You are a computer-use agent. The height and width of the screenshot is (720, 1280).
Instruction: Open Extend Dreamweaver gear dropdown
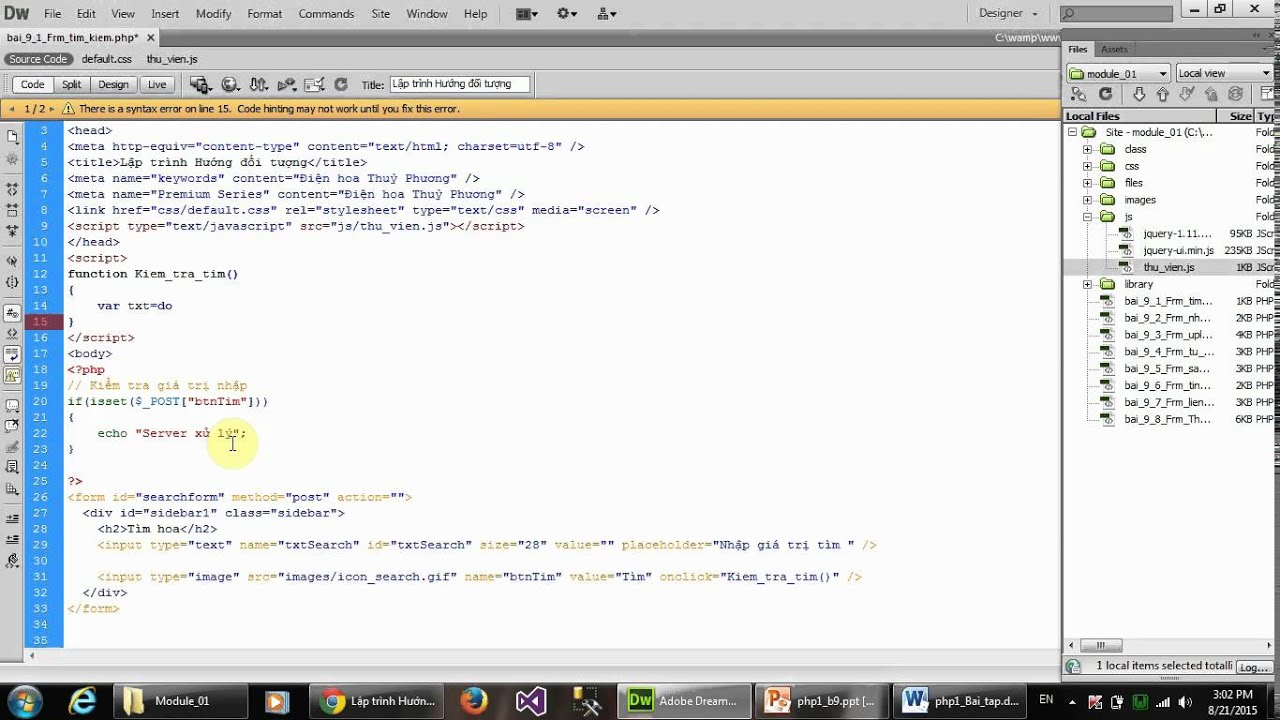coord(567,14)
